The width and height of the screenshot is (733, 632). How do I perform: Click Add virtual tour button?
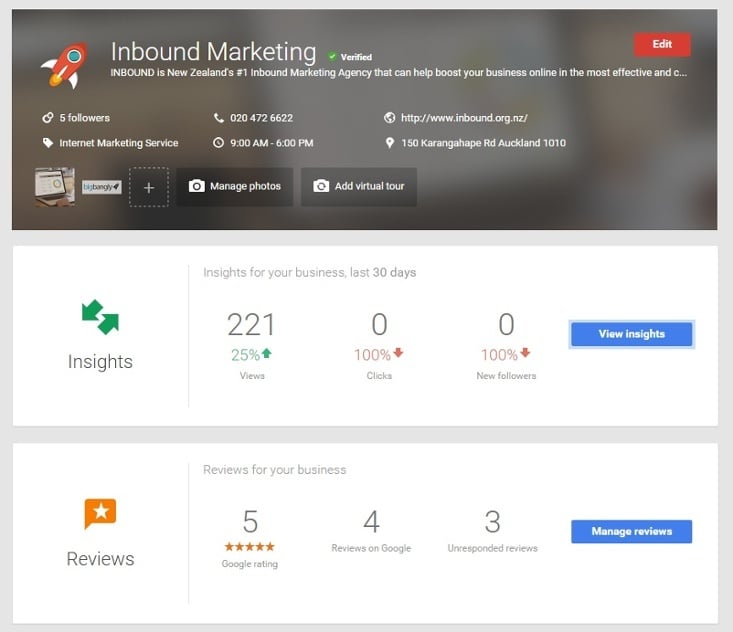coord(359,187)
